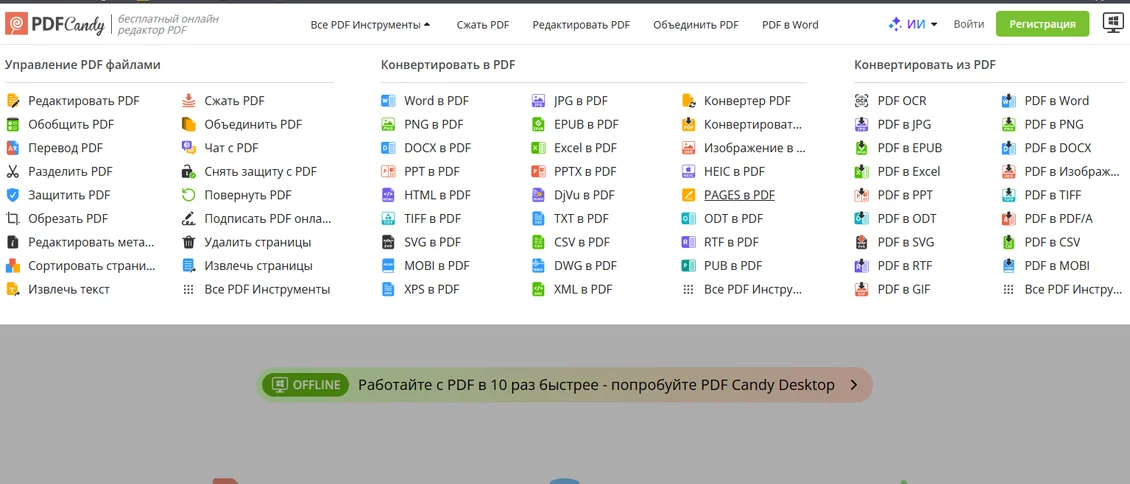Screen dimensions: 1130x484
Task: Click the rotate icon for Повернуть PDF
Action: pyautogui.click(x=189, y=195)
